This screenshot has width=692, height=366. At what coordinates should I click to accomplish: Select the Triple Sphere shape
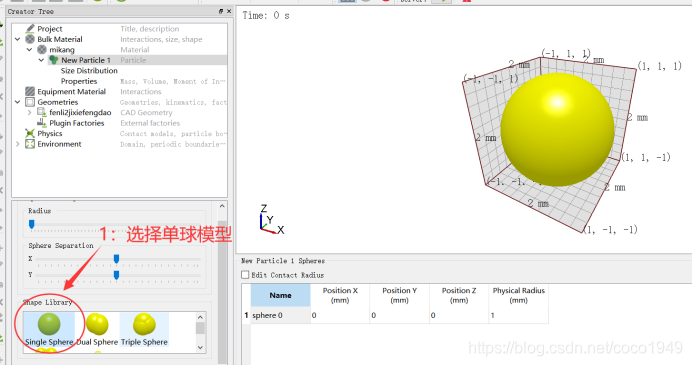tap(144, 330)
